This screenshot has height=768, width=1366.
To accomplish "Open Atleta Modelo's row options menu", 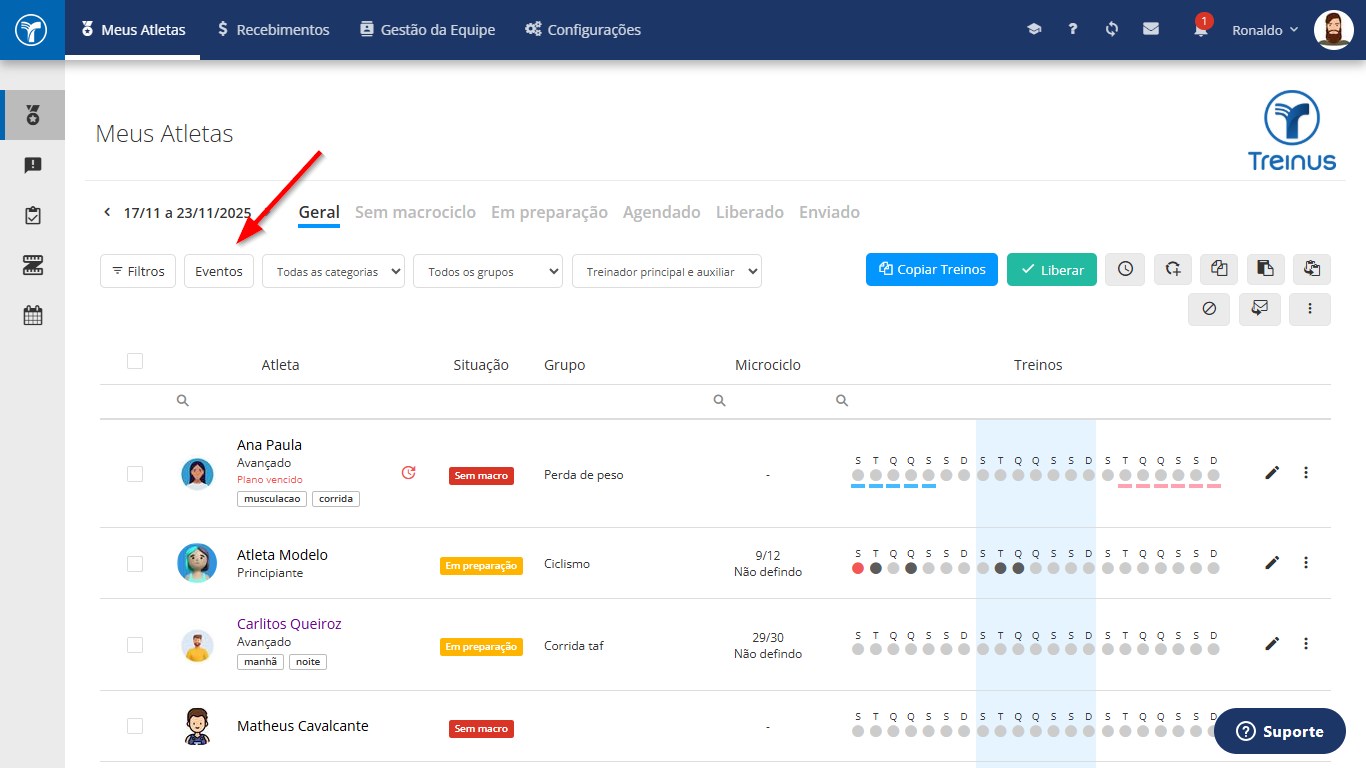I will point(1306,562).
